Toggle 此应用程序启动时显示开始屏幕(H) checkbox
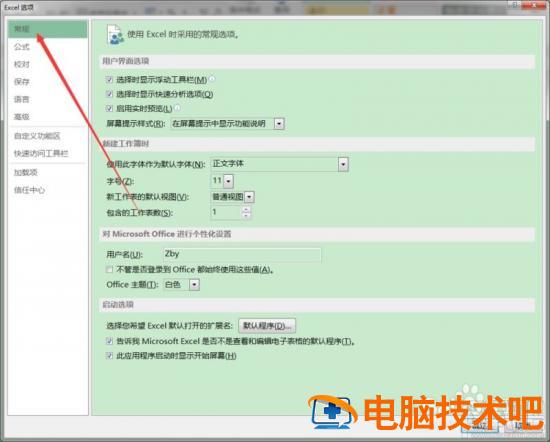Viewport: 550px width, 442px height. click(x=109, y=356)
